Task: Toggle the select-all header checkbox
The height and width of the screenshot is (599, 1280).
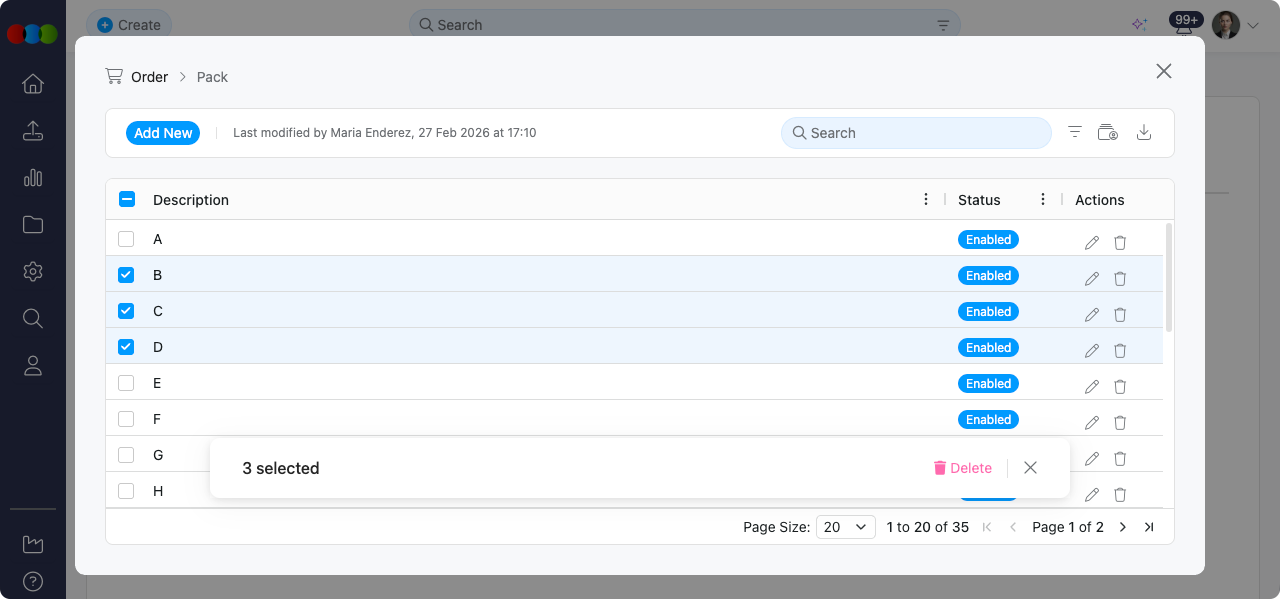Action: coord(127,199)
